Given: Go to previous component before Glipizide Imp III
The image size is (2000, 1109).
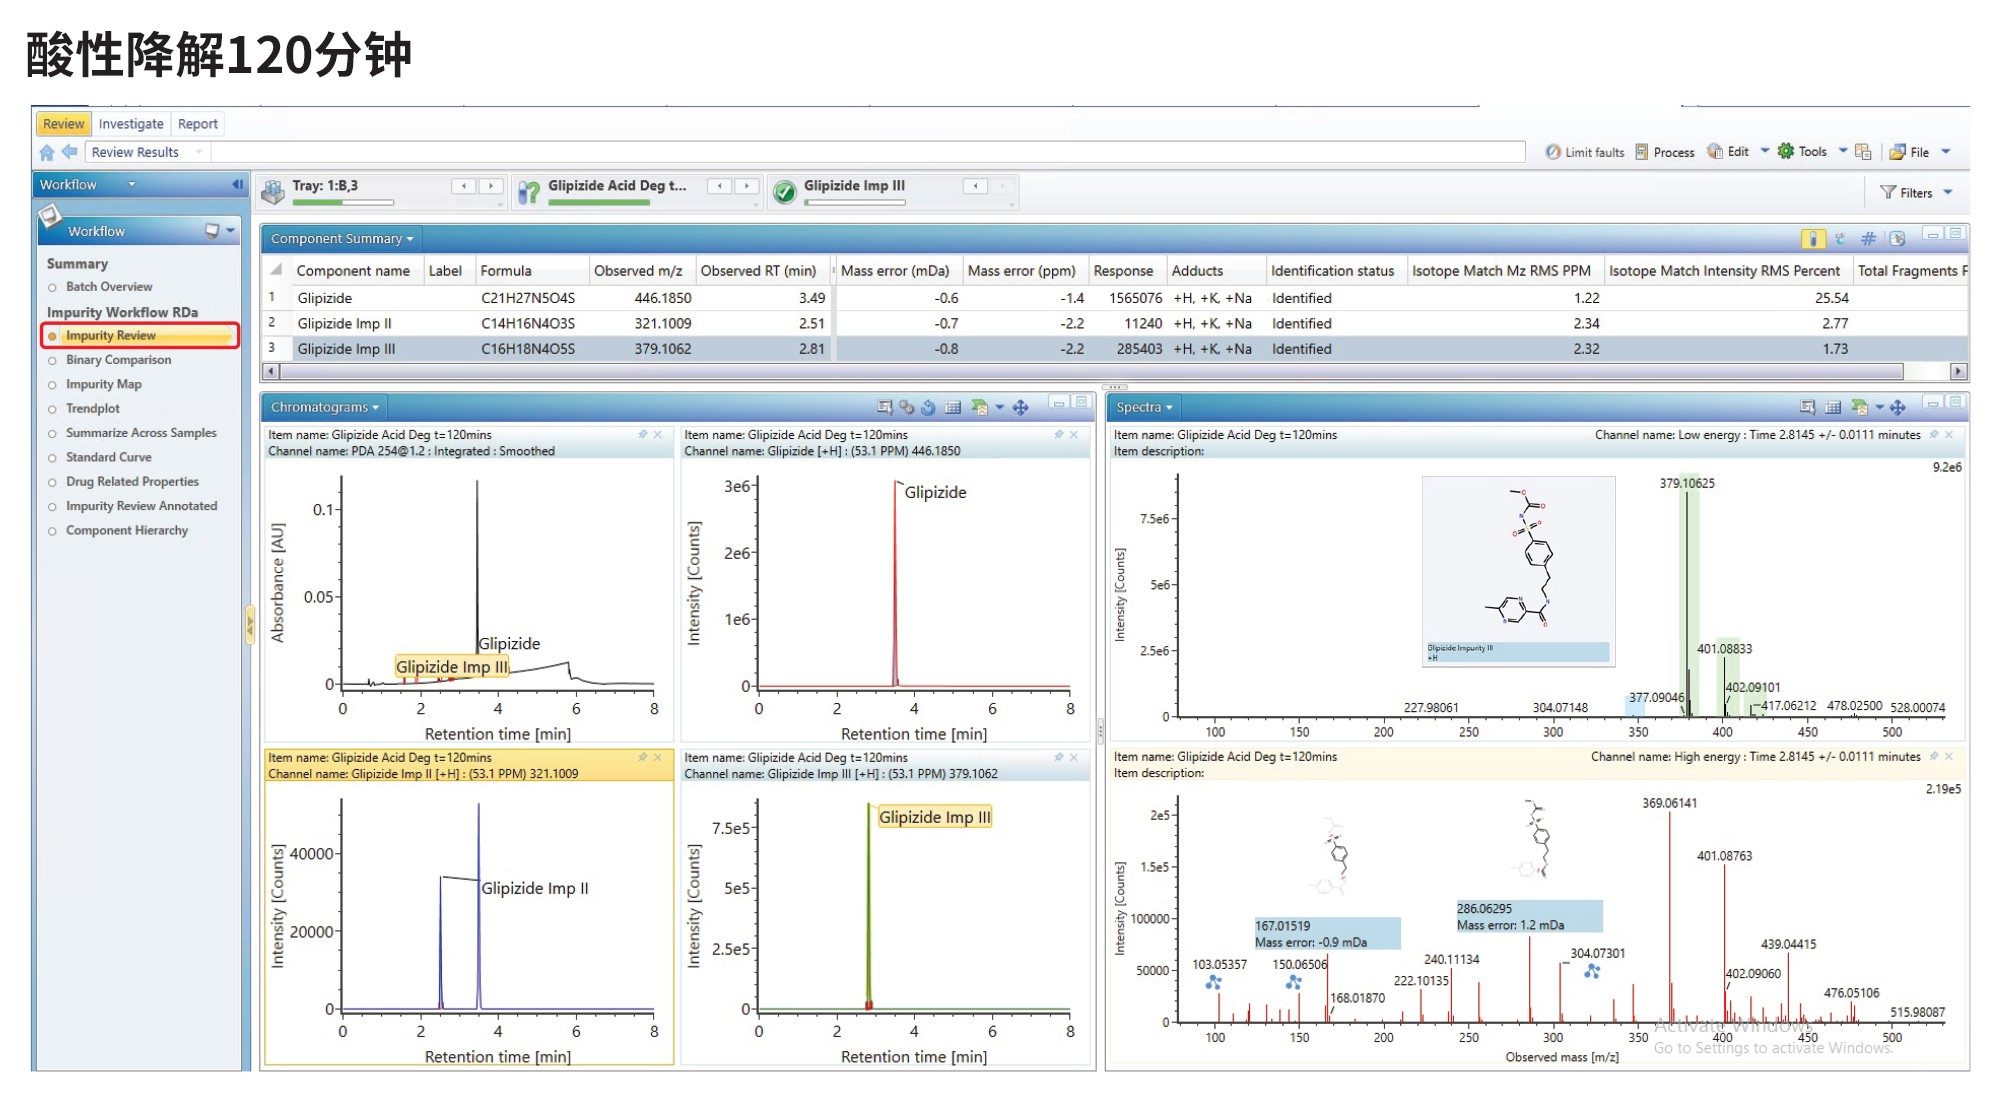Looking at the screenshot, I should click(975, 186).
